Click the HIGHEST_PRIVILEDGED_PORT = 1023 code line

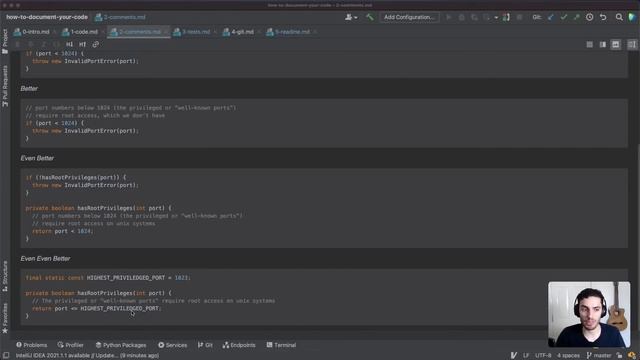pos(108,278)
